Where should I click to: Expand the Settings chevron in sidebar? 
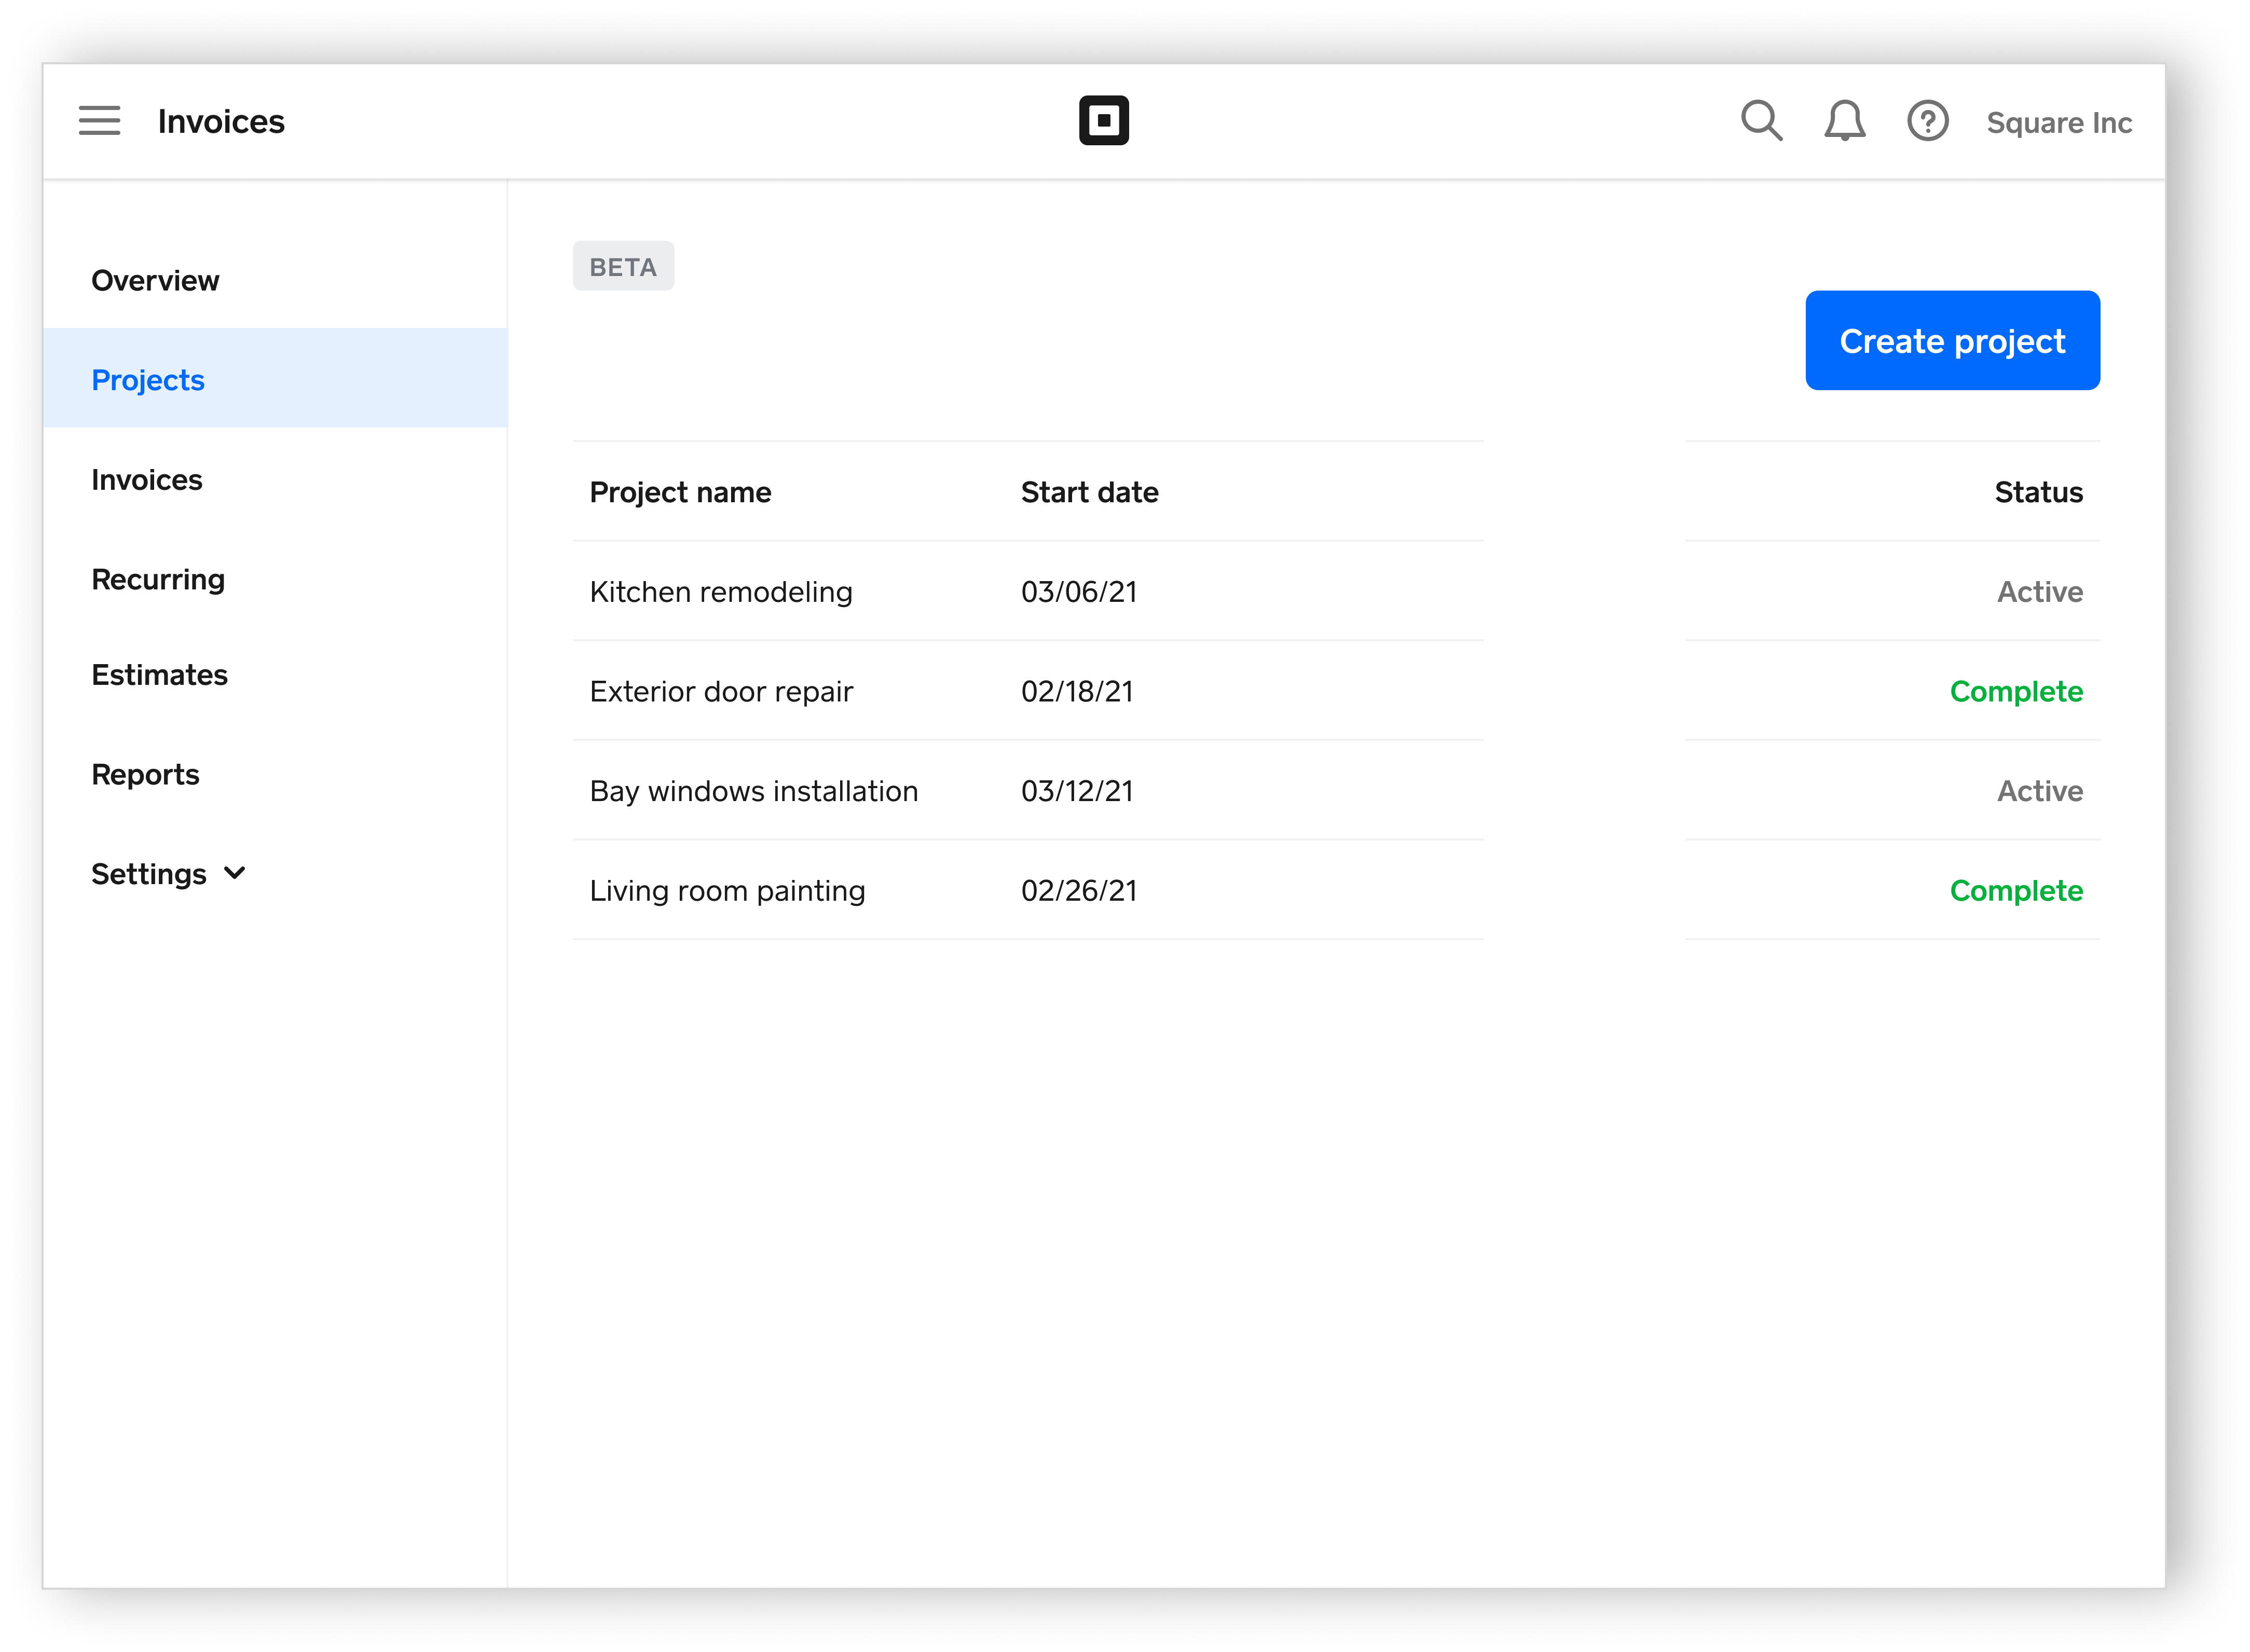[x=235, y=873]
